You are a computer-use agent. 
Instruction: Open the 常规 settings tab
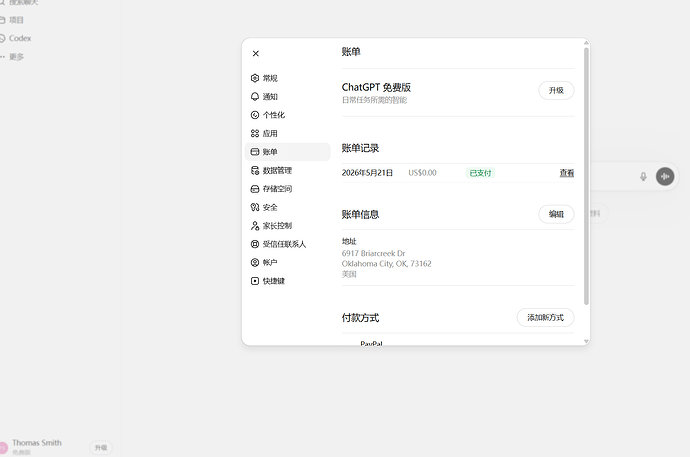point(287,78)
